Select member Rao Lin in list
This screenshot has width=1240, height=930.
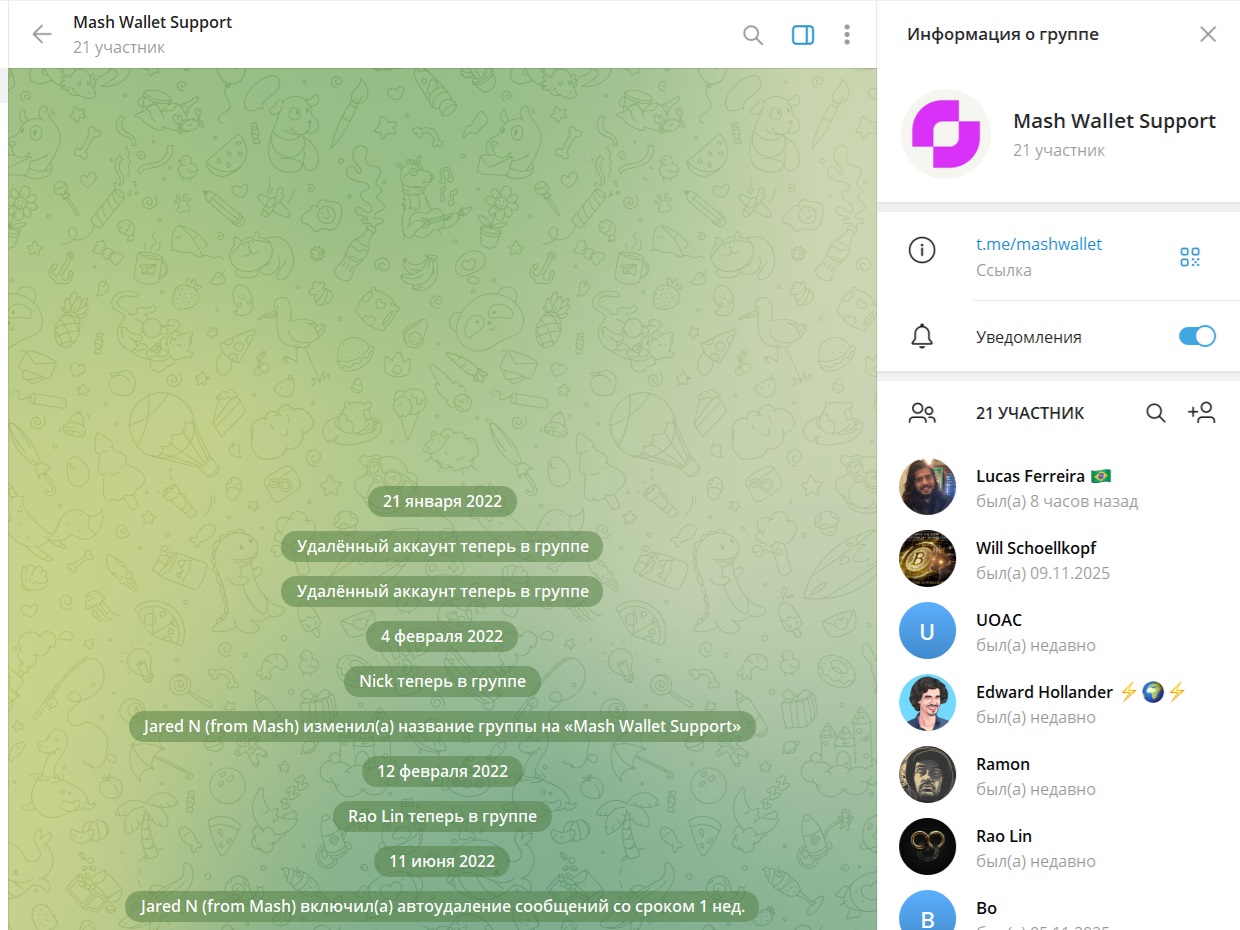point(1058,848)
